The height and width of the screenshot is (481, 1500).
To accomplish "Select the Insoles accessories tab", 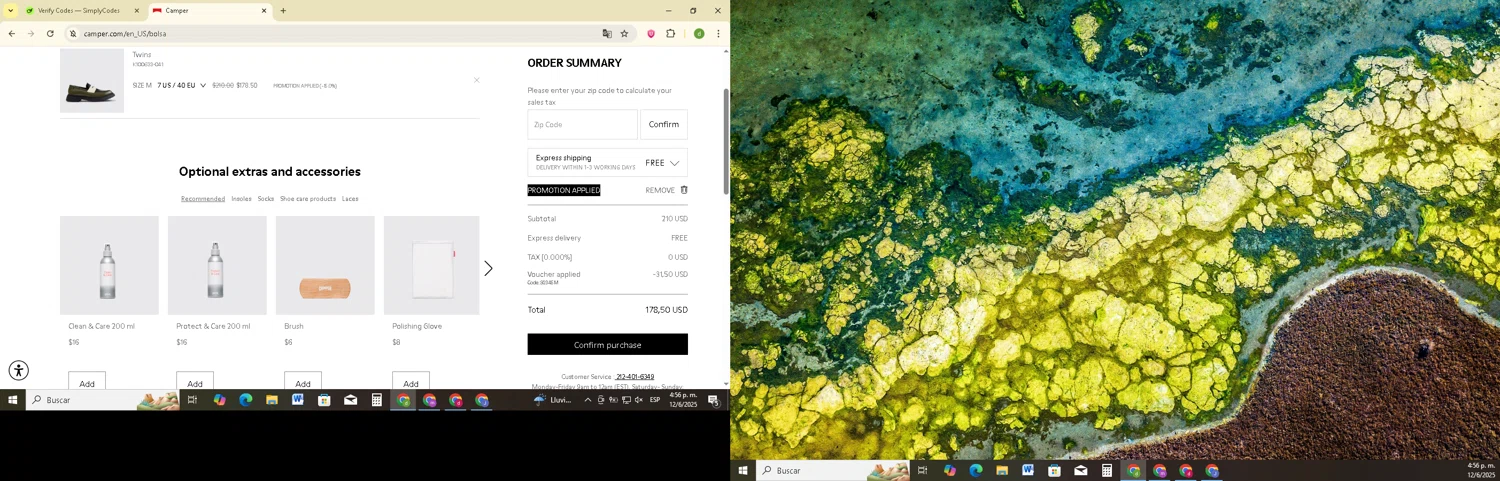I will 241,199.
